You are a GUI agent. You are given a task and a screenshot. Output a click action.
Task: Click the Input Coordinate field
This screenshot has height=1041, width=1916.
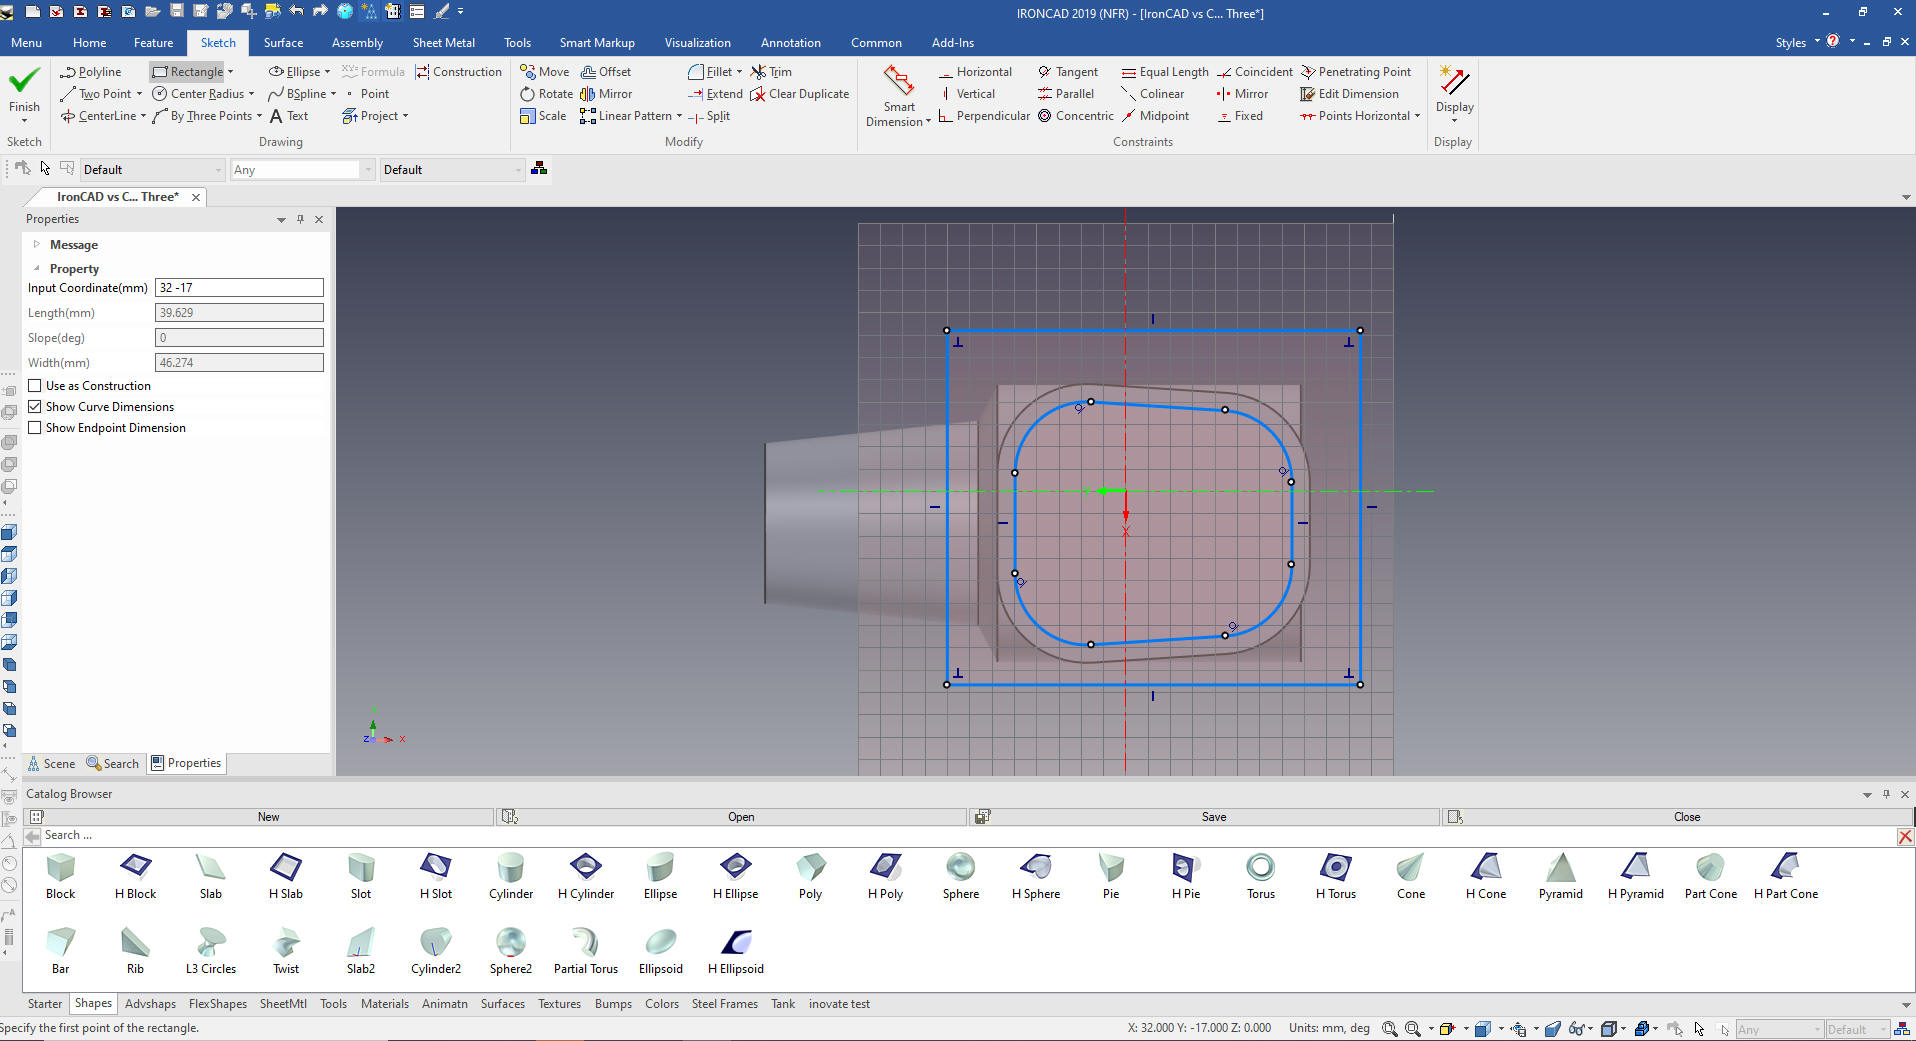tap(239, 288)
